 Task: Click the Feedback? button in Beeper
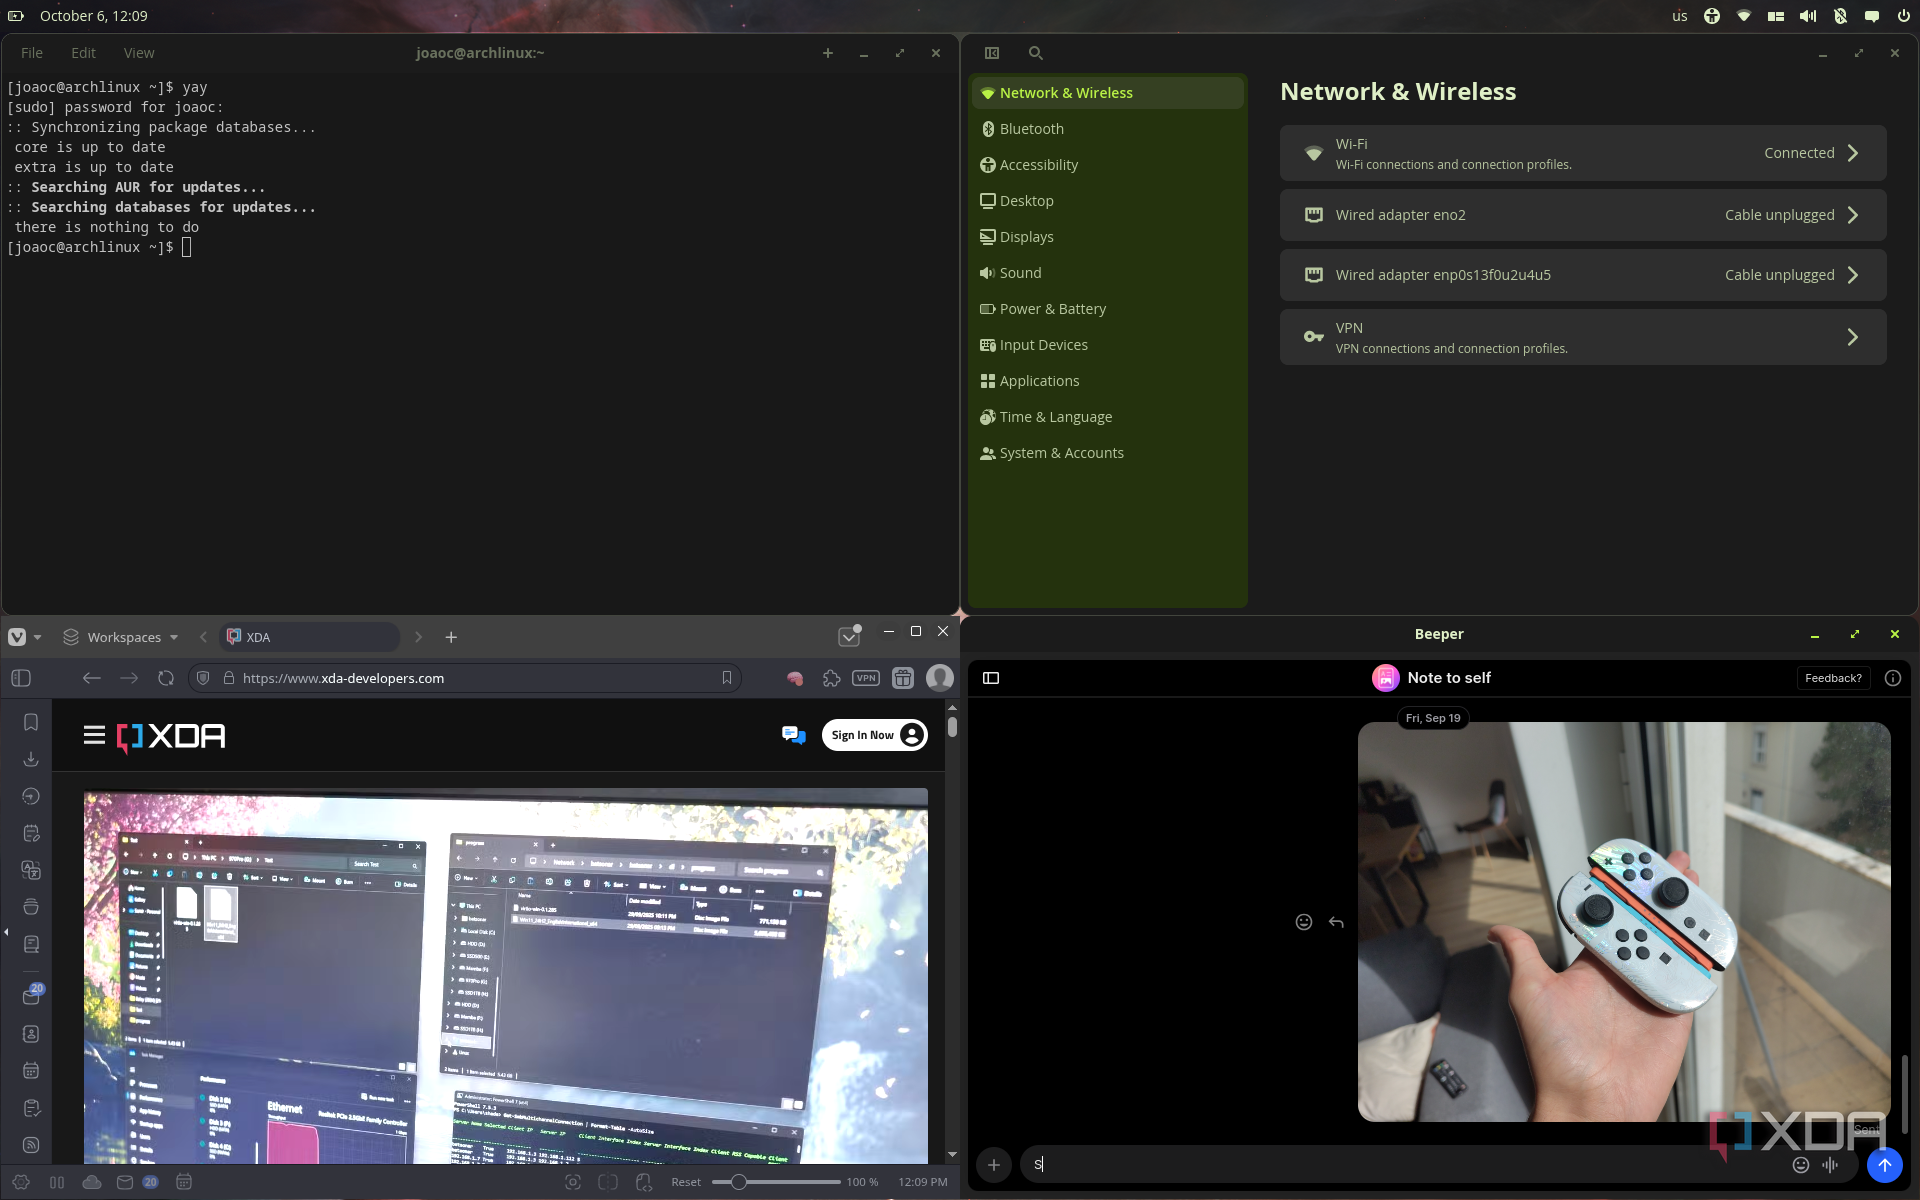tap(1833, 678)
